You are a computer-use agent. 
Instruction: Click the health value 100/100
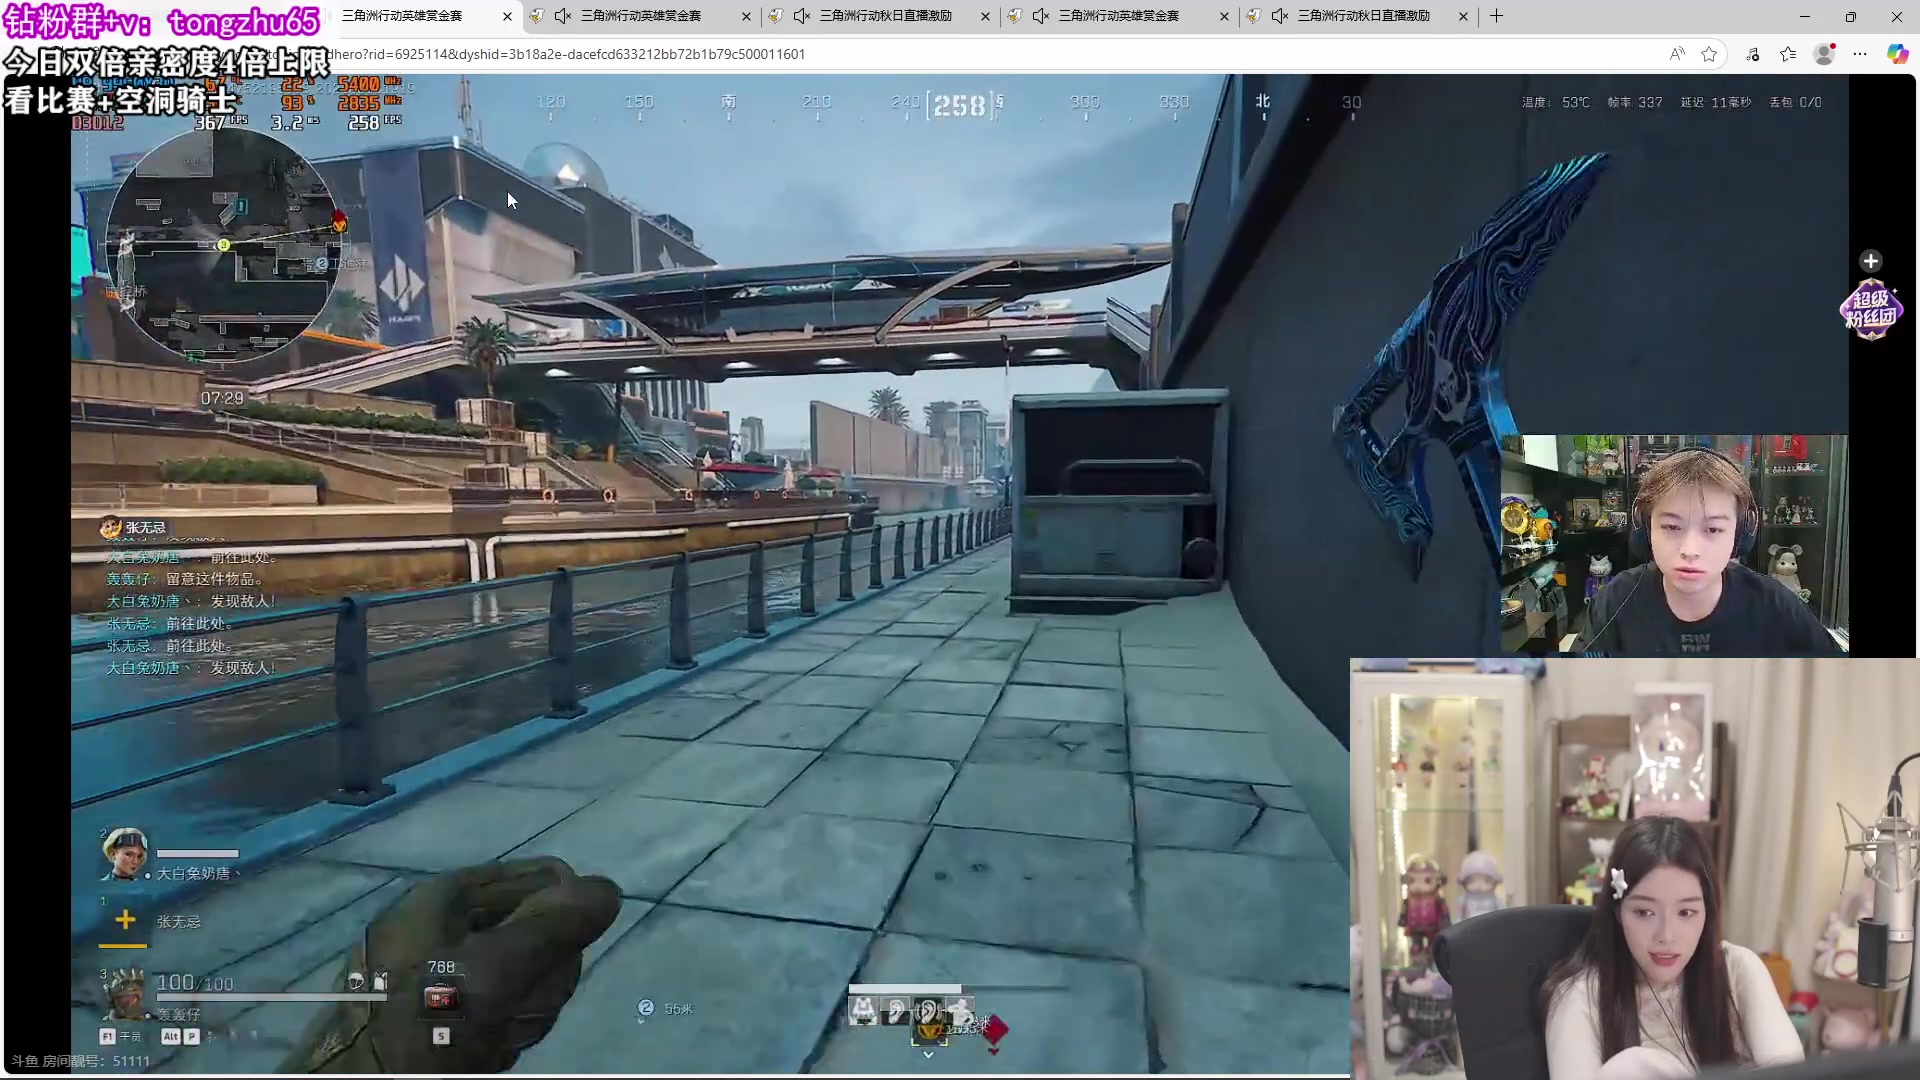tap(195, 983)
